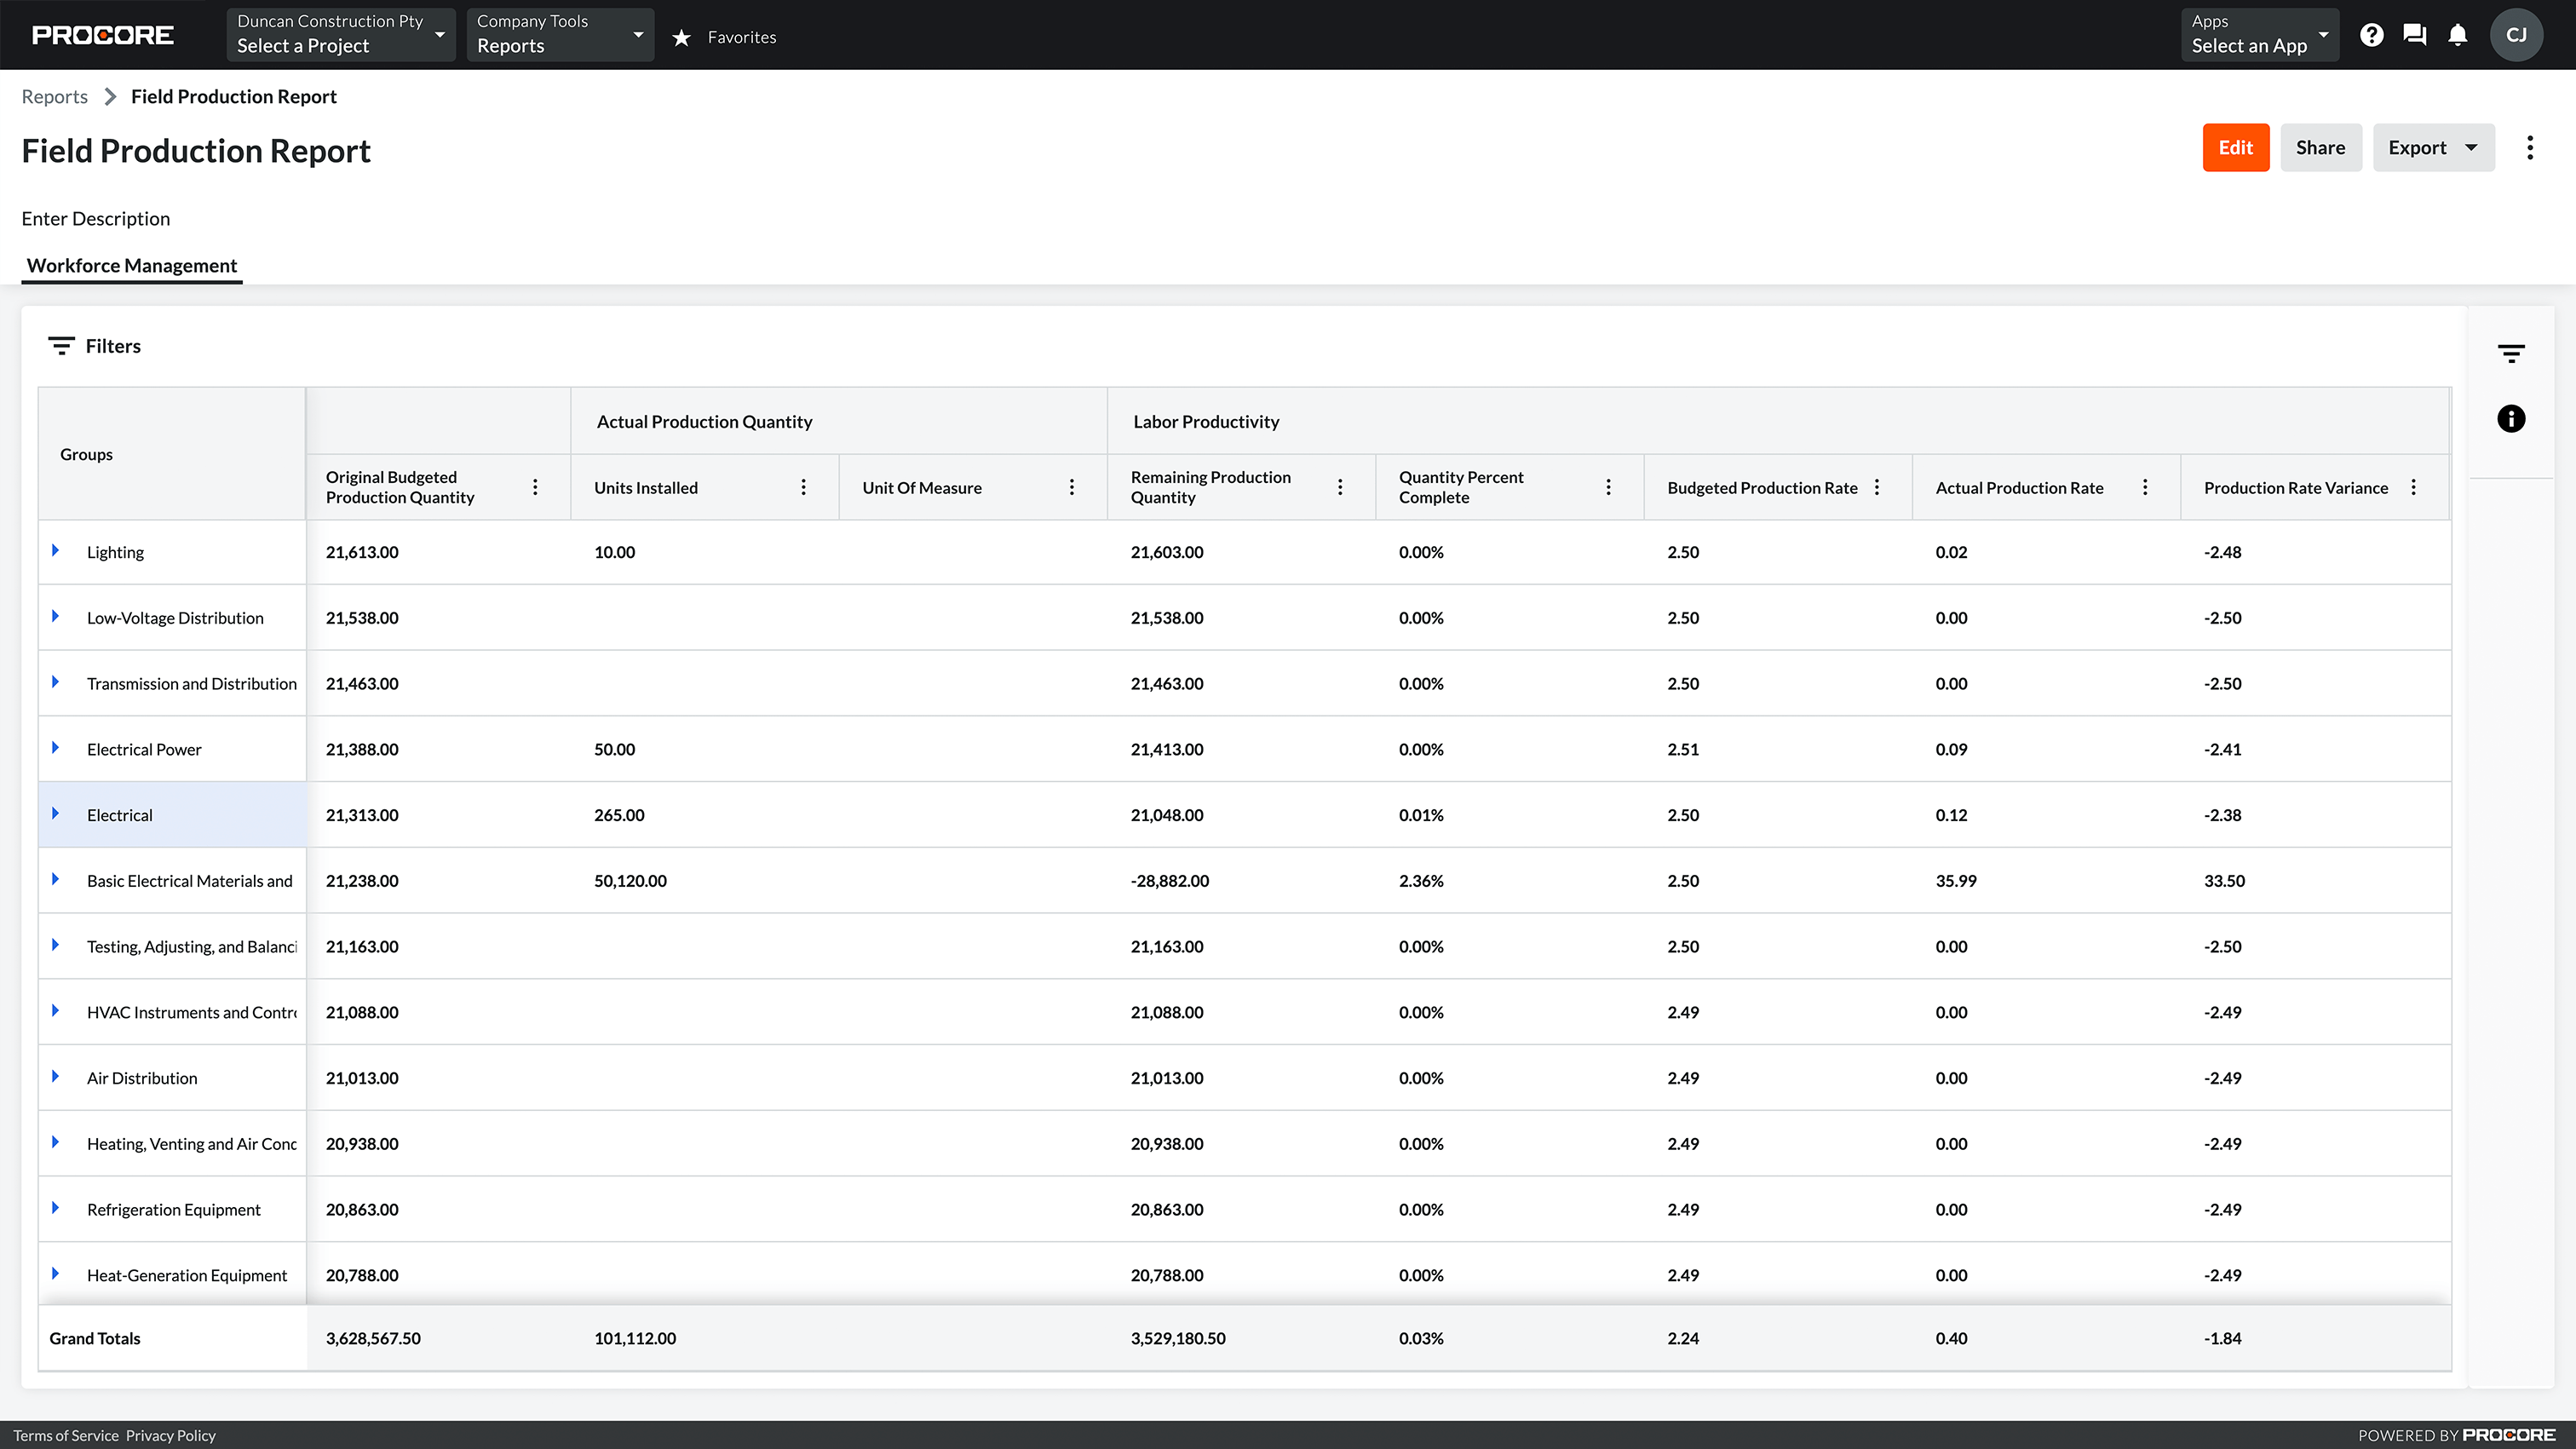Click the Edit button
This screenshot has height=1449, width=2576.
coord(2234,145)
